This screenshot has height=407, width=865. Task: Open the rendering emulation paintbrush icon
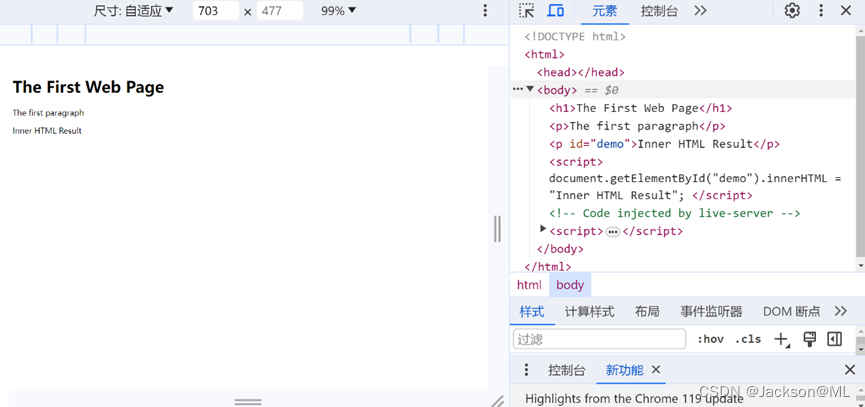coord(809,339)
